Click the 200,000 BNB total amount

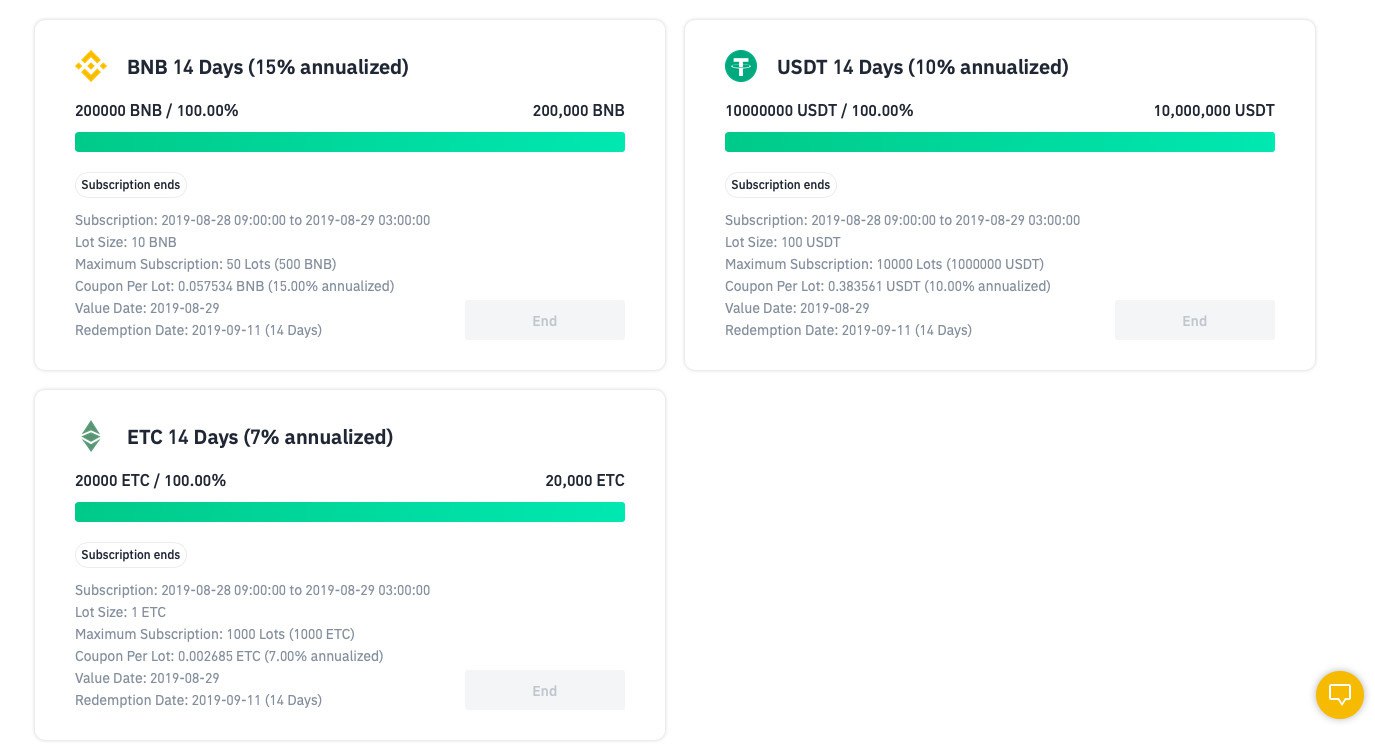579,111
